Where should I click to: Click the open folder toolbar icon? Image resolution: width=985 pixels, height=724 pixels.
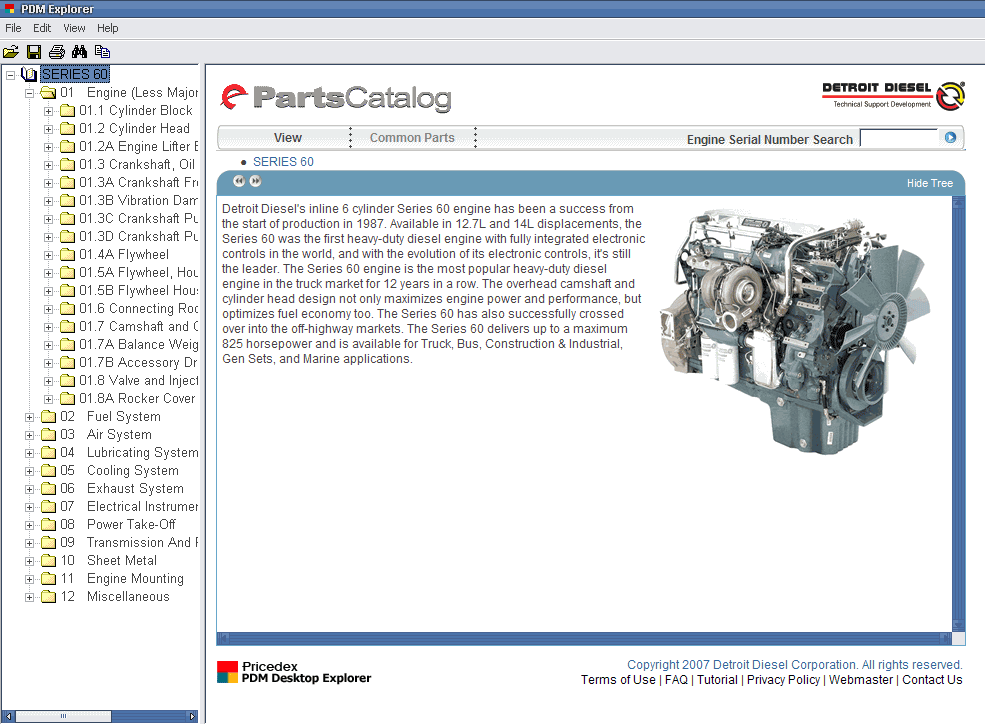click(x=11, y=52)
